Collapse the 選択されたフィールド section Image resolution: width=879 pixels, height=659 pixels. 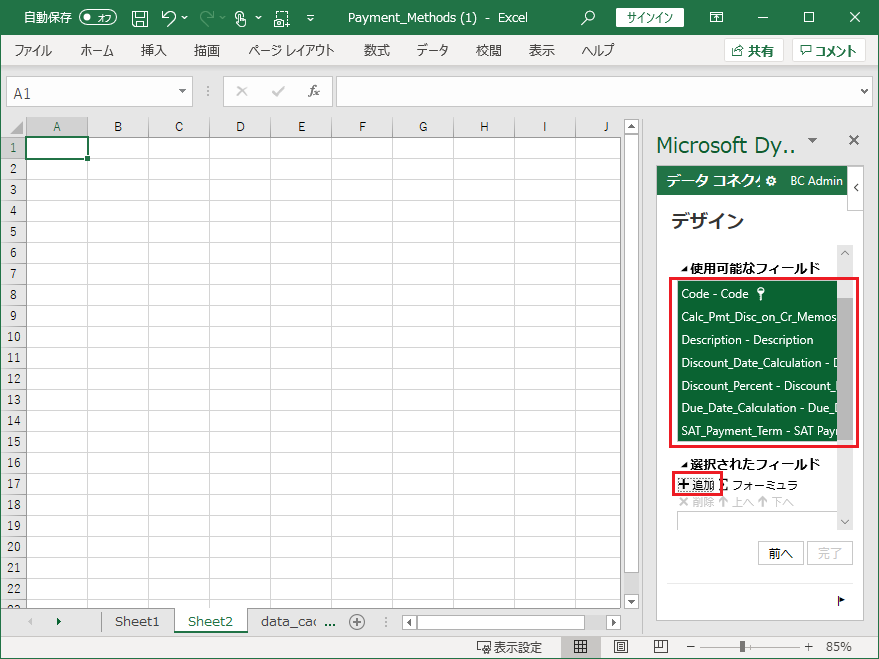pos(684,465)
